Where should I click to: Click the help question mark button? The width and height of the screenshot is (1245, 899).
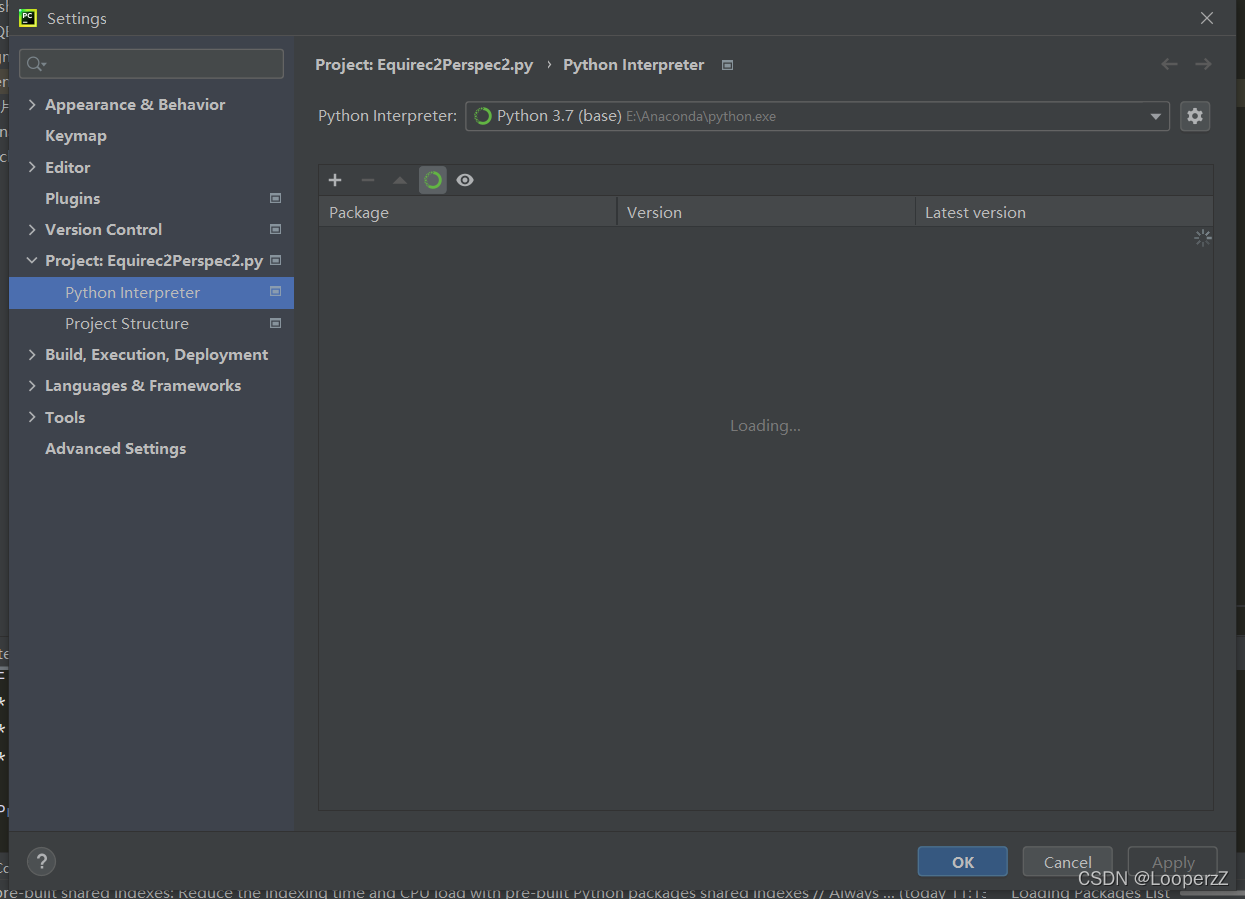(x=41, y=861)
